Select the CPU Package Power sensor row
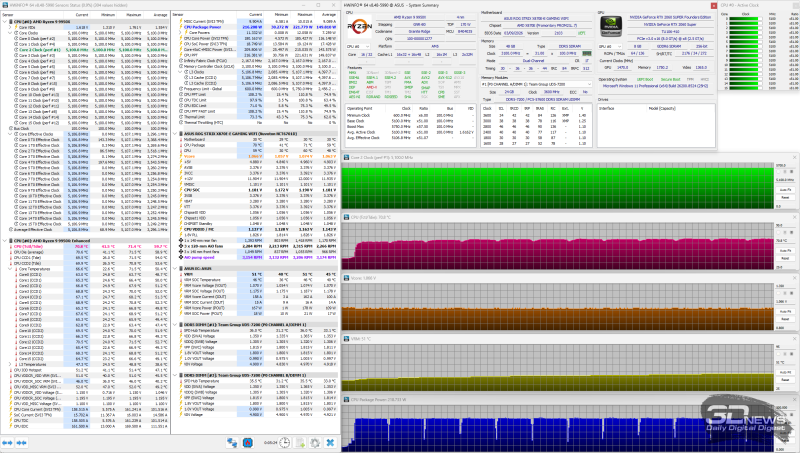800x453 pixels. coord(255,27)
